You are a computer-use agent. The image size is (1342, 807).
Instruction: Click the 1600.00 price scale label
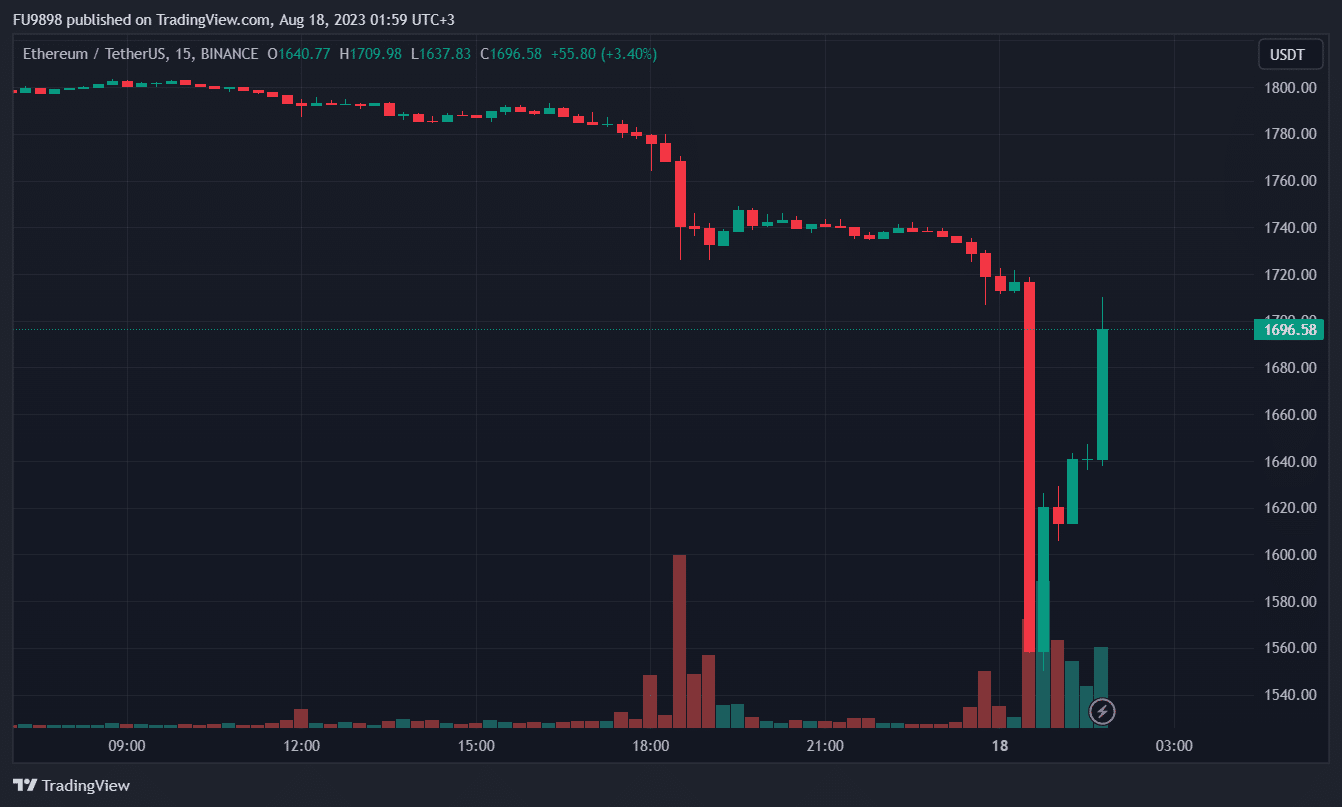pos(1288,555)
